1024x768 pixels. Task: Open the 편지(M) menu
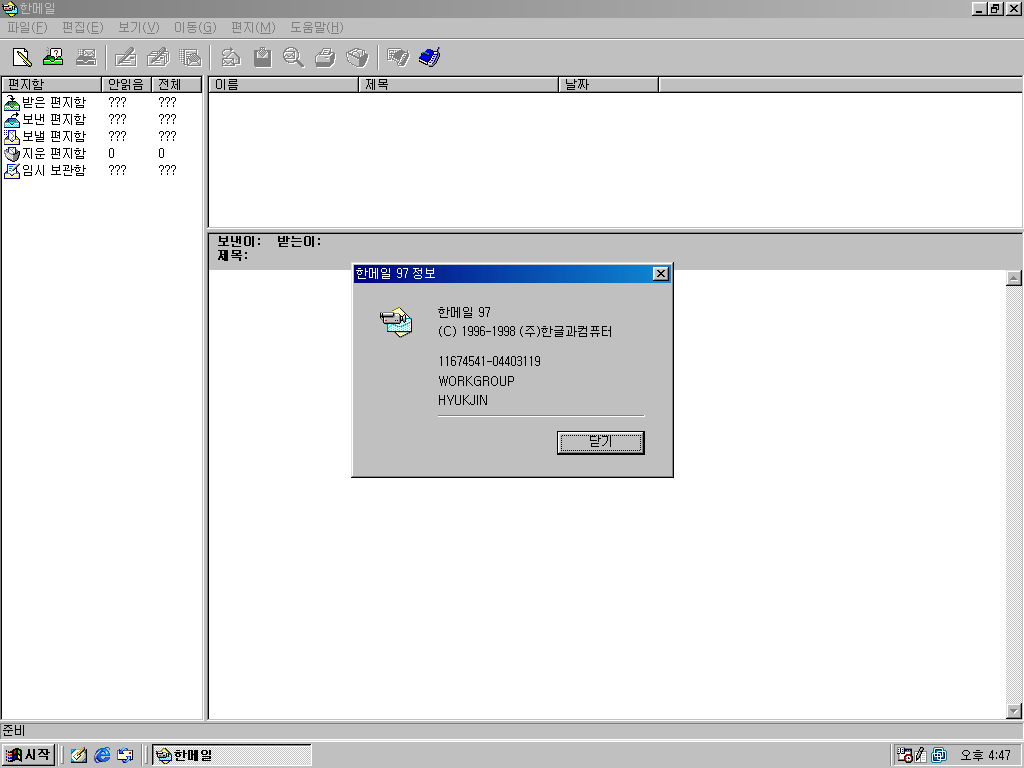click(x=253, y=27)
